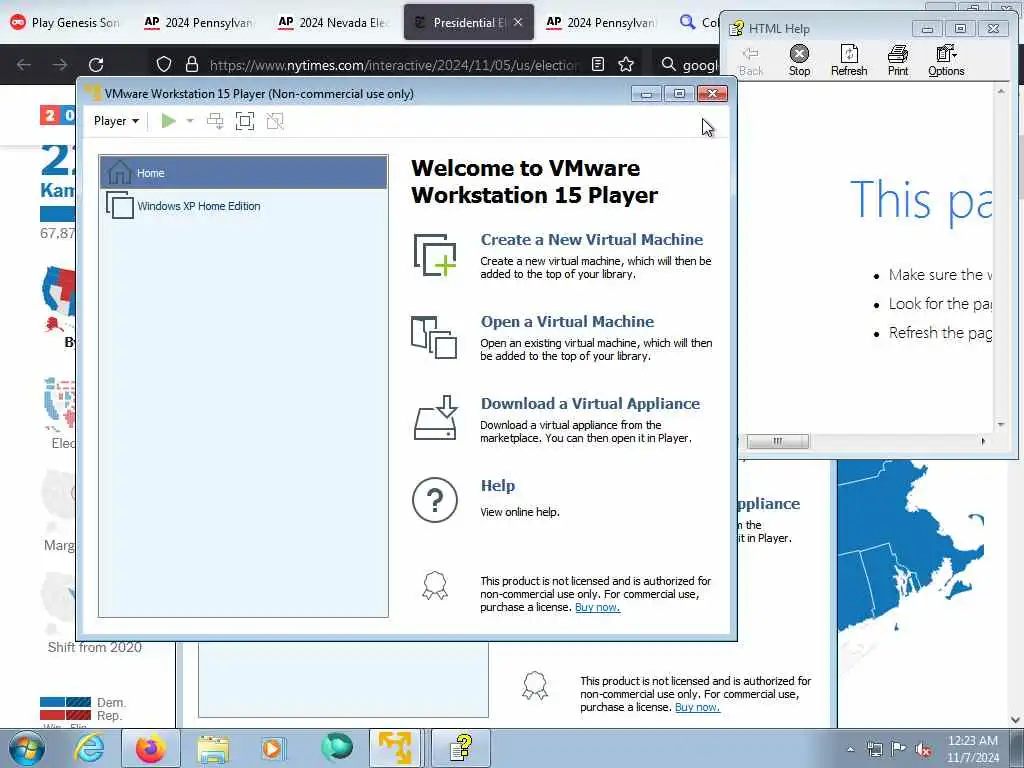This screenshot has width=1024, height=768.
Task: Select Windows XP Home Edition virtual machine
Action: pyautogui.click(x=244, y=206)
